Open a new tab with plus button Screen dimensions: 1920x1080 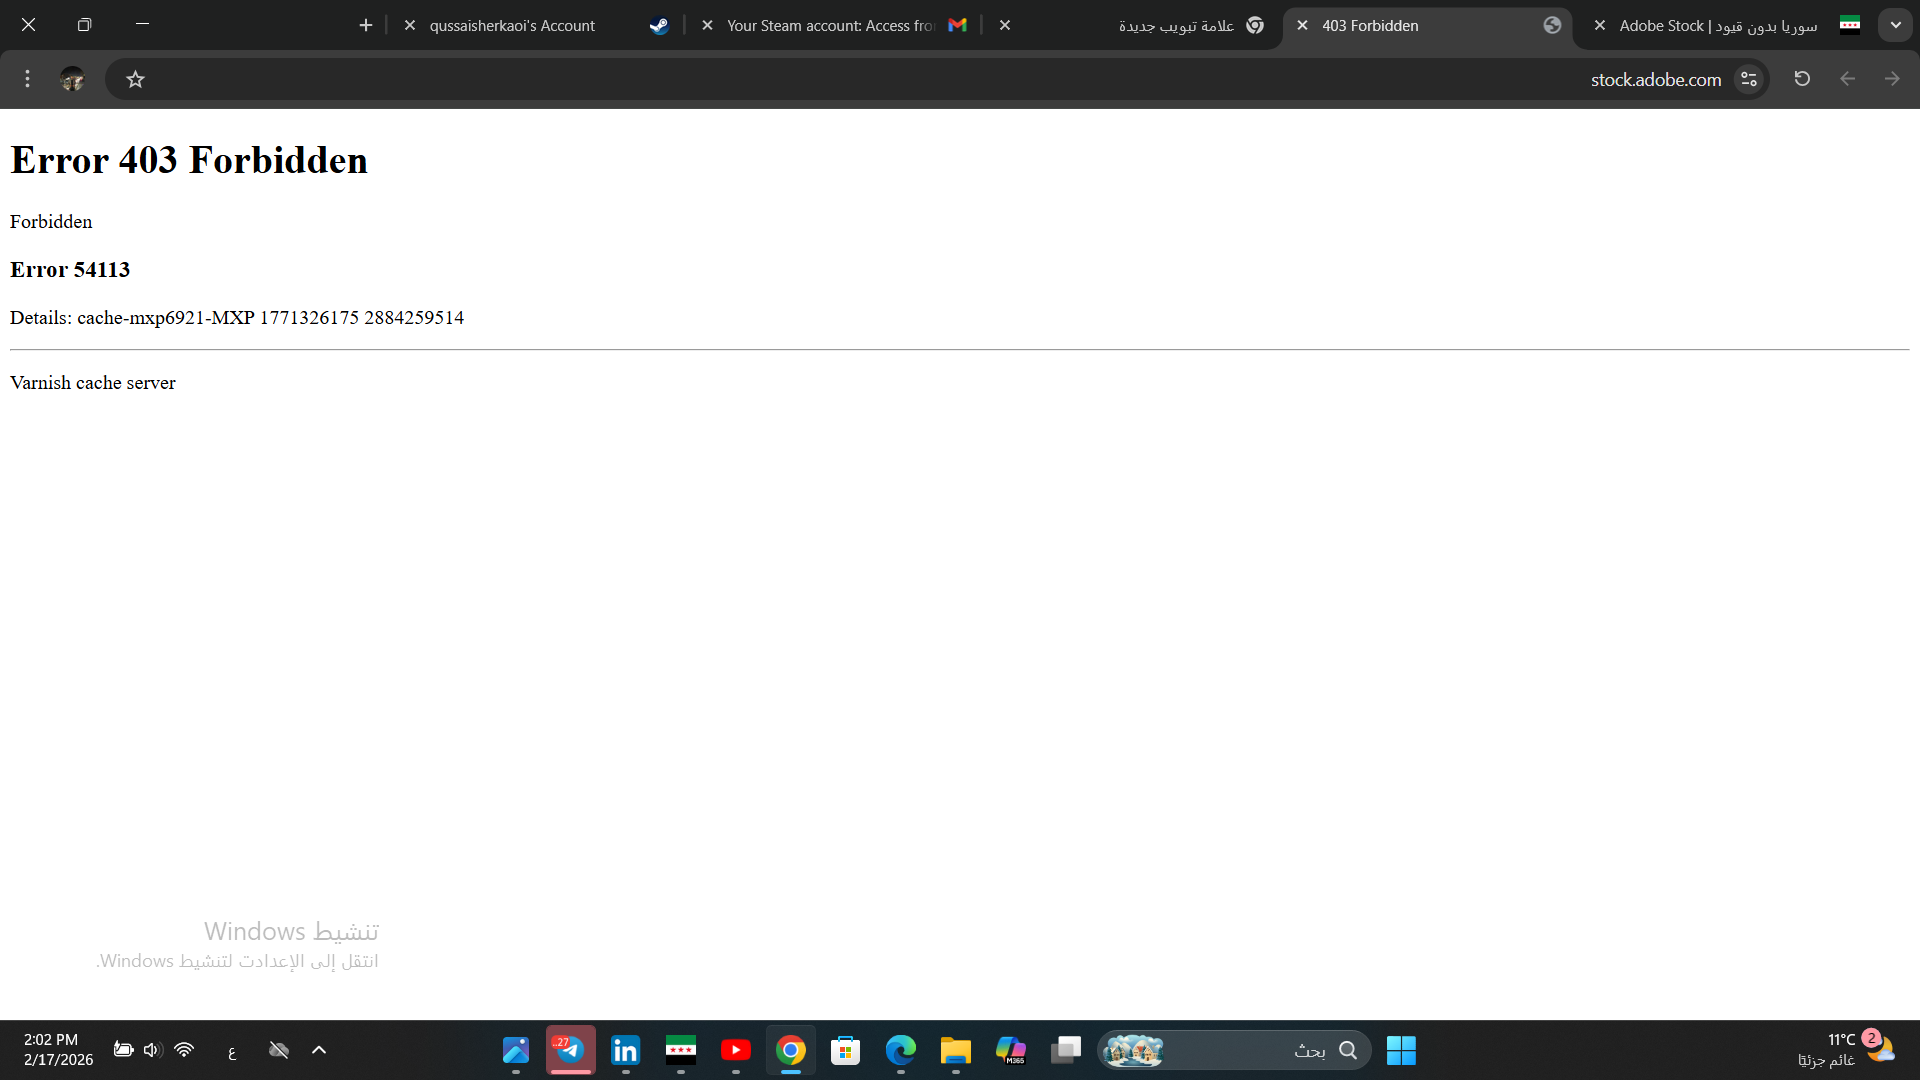coord(366,26)
